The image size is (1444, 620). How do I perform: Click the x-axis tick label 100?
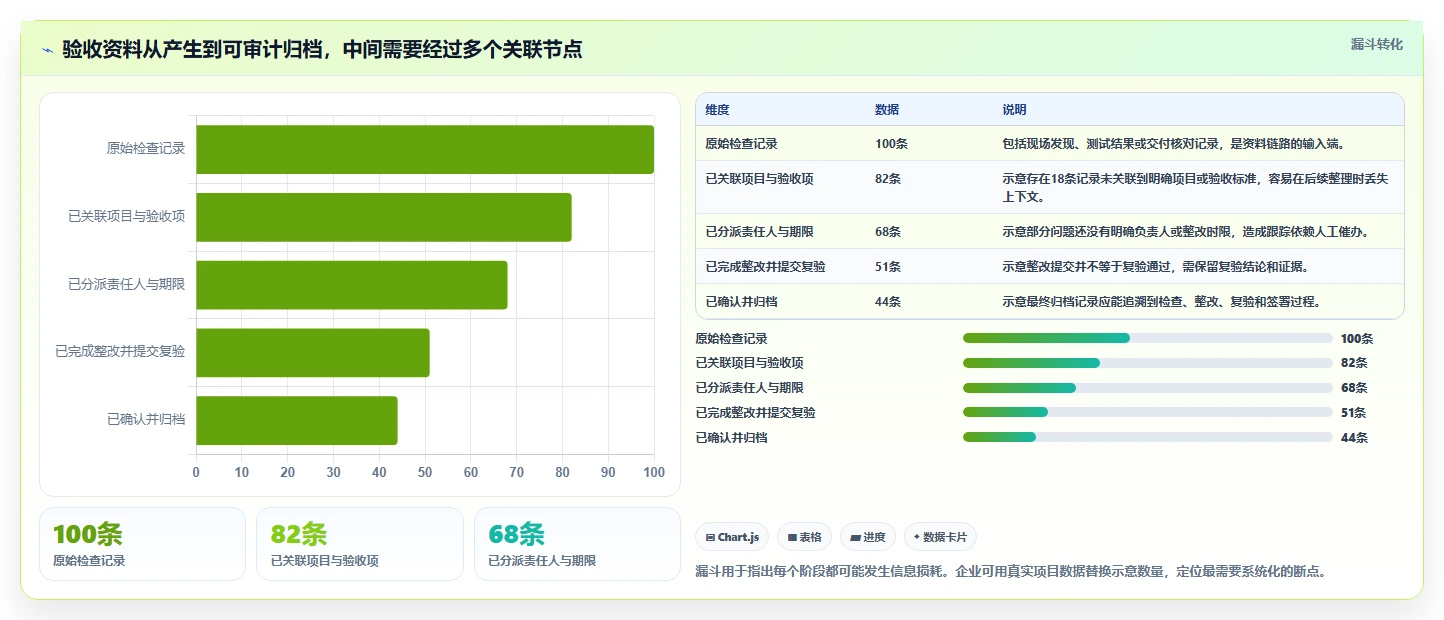click(x=654, y=473)
